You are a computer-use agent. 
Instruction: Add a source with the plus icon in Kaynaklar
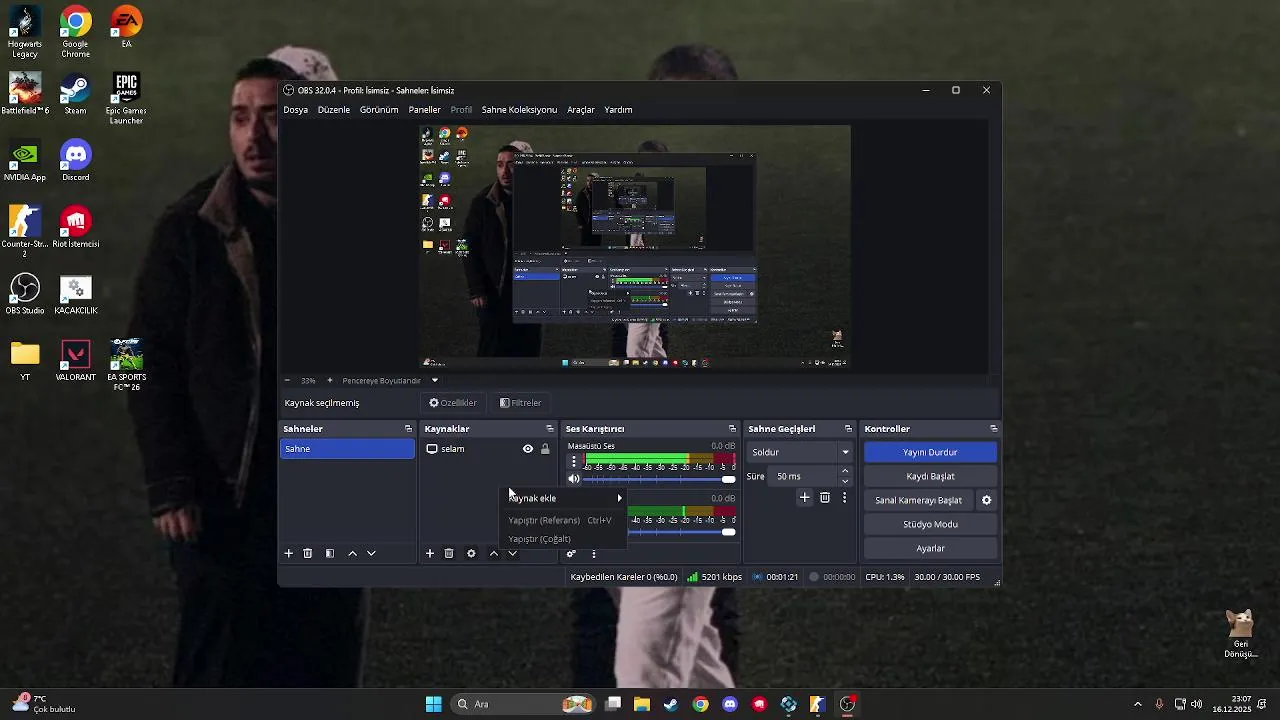[x=430, y=553]
